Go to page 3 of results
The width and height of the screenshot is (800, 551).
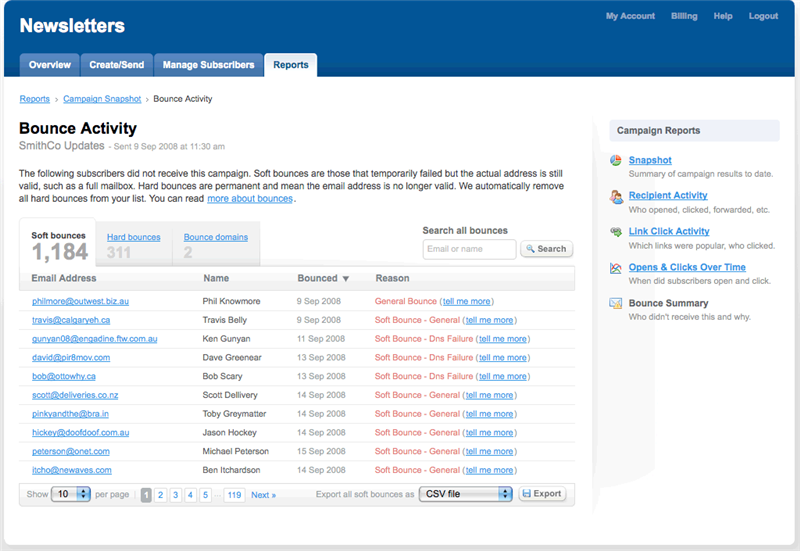(x=175, y=495)
